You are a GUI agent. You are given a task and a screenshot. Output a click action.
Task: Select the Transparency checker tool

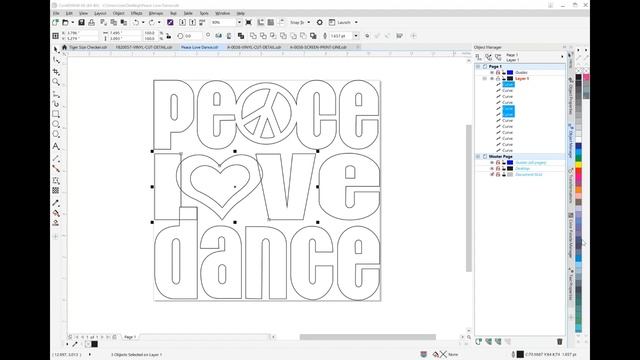coord(56,191)
